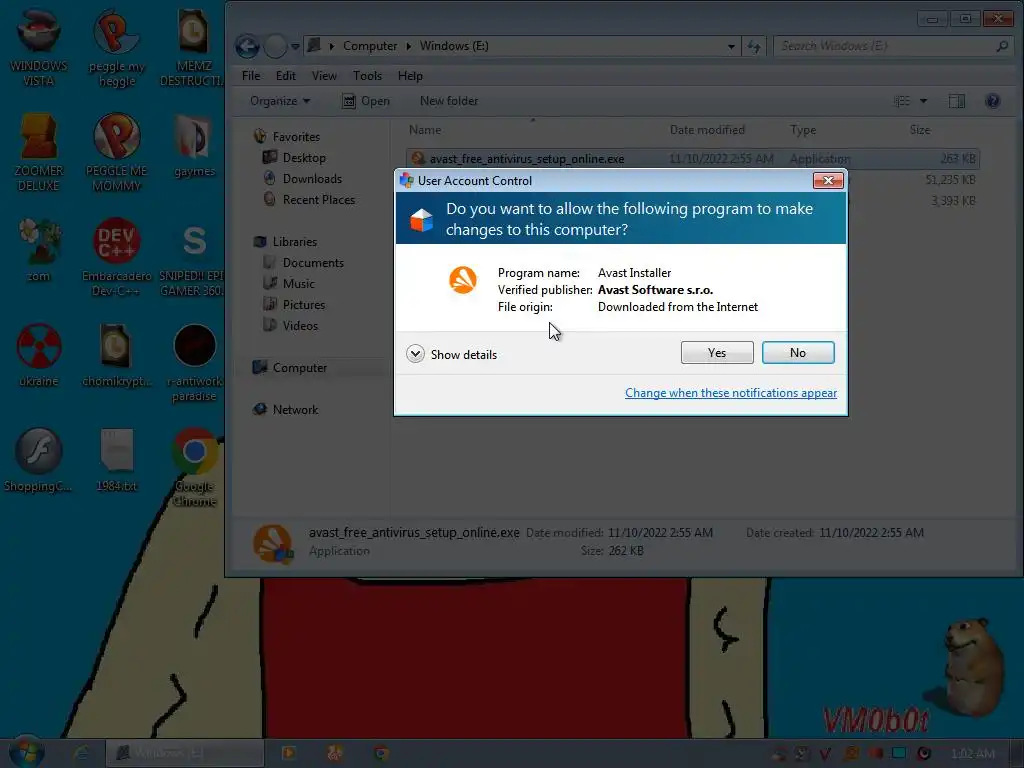Image resolution: width=1024 pixels, height=768 pixels.
Task: Click No in the User Account Control dialog
Action: tap(797, 353)
